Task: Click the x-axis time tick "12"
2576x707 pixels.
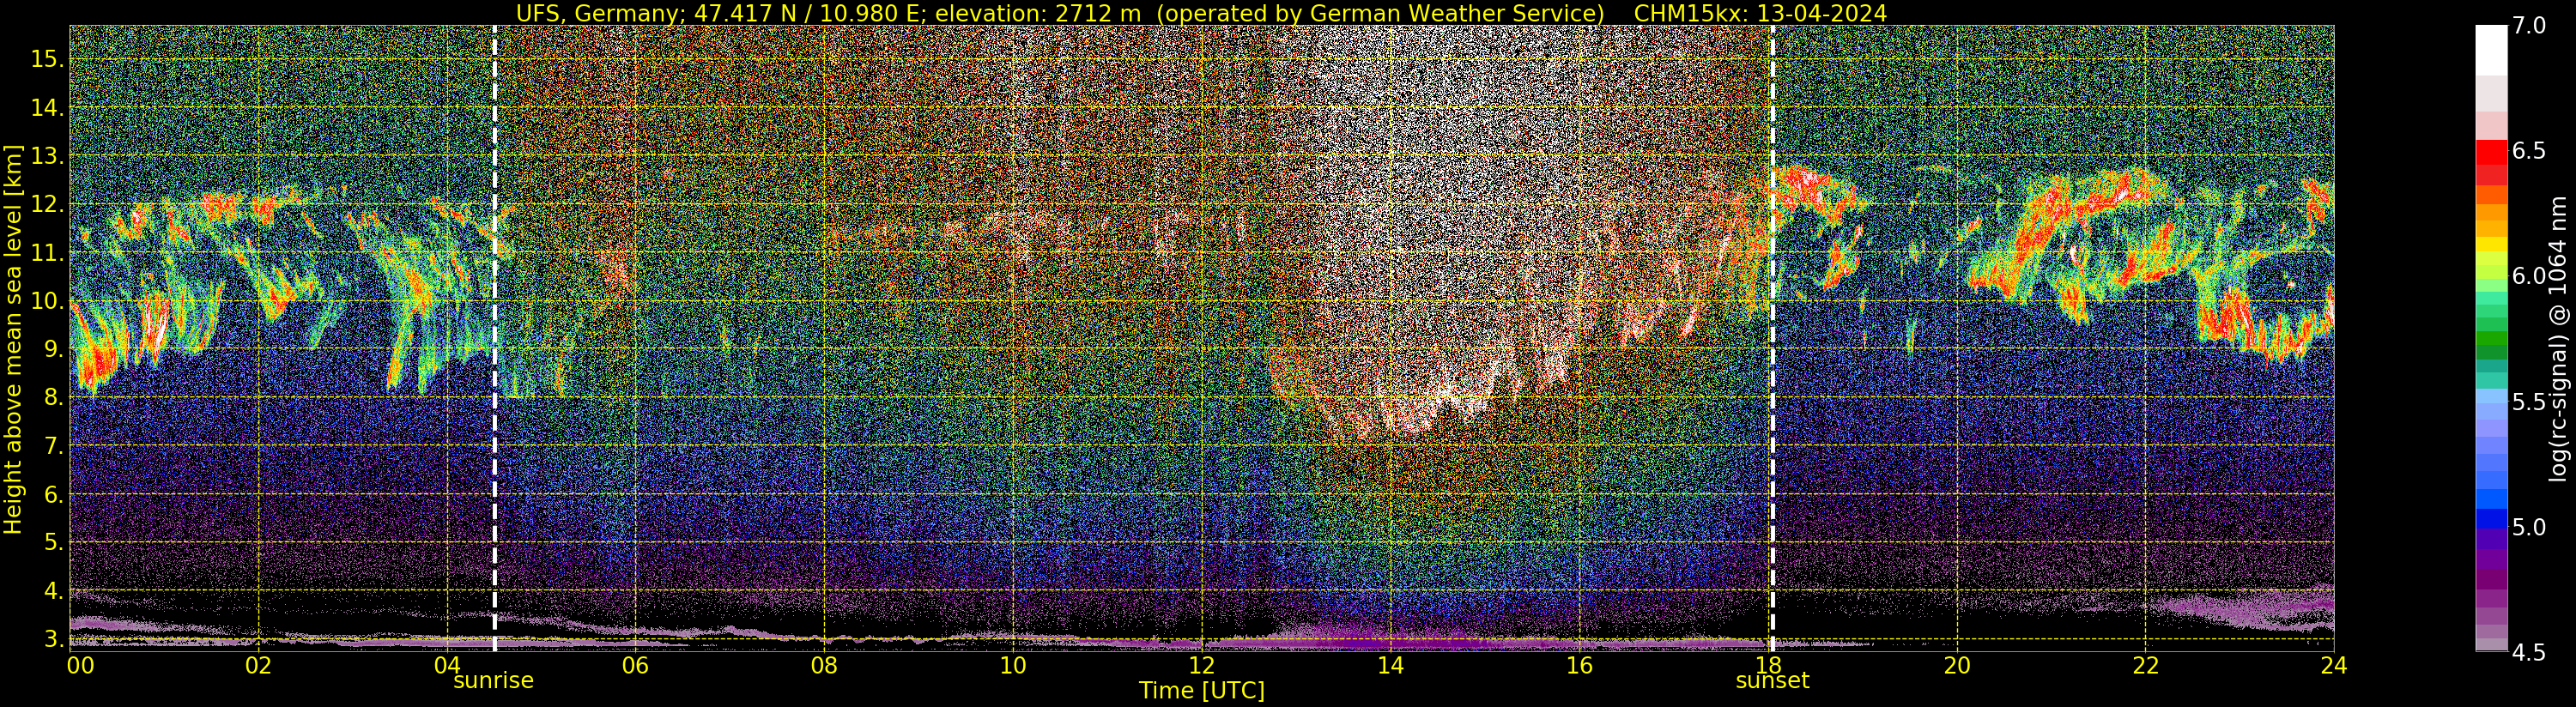Action: point(1202,665)
